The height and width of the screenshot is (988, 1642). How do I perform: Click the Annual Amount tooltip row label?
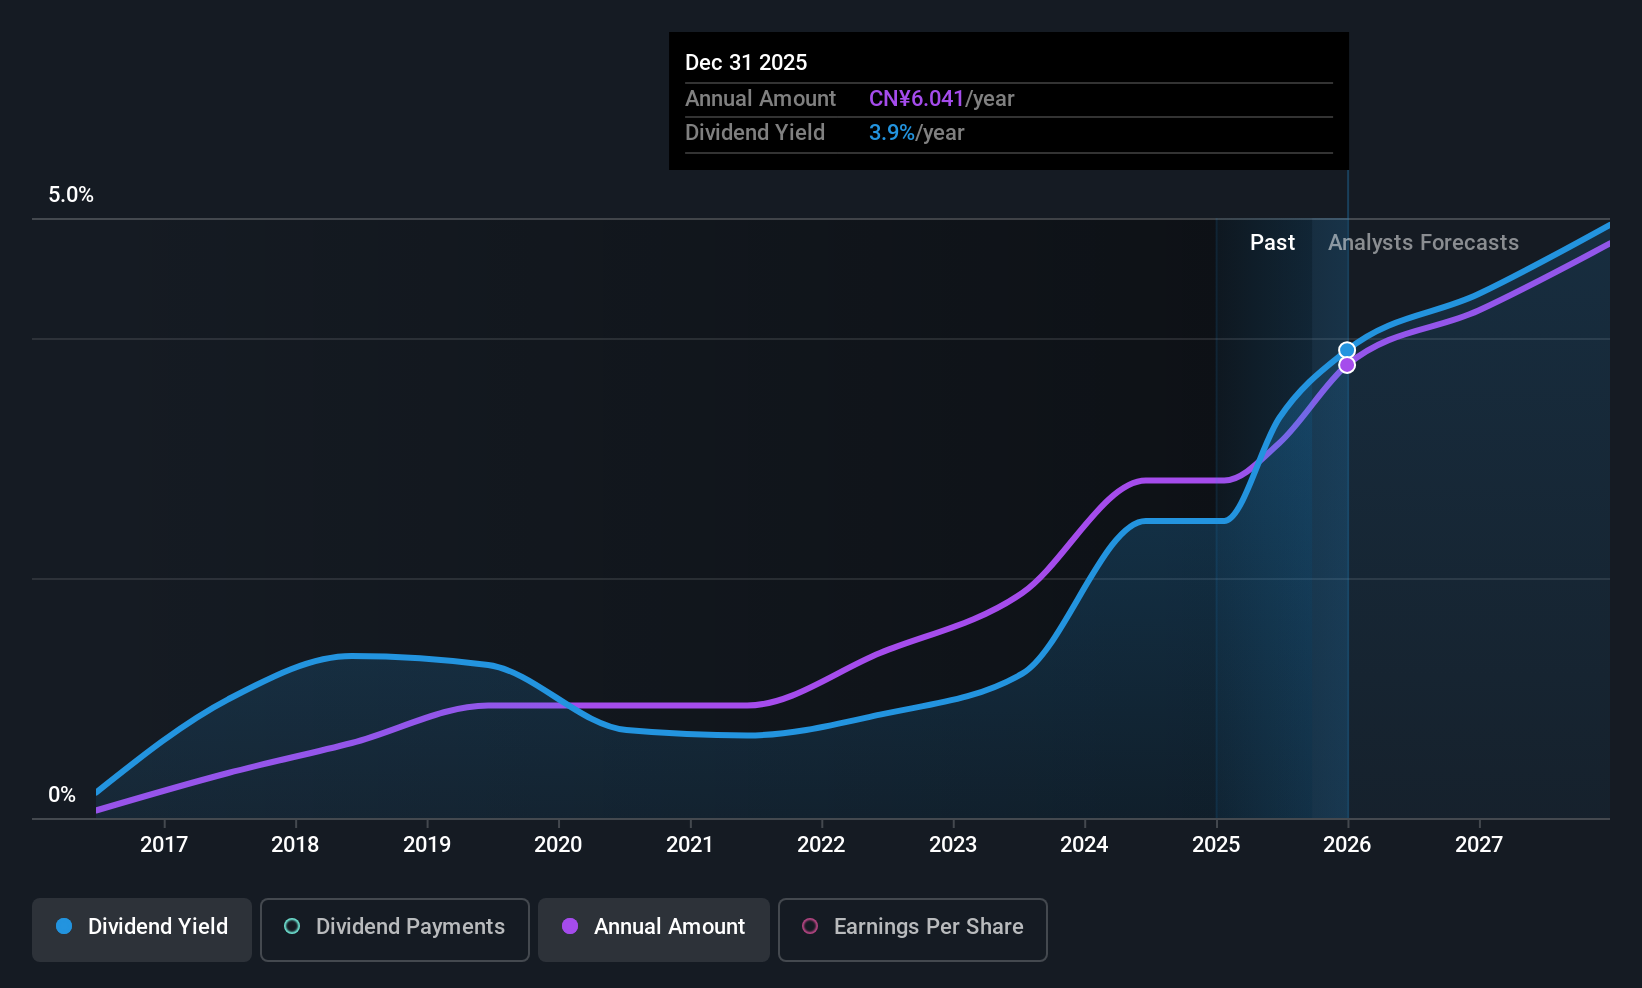coord(760,99)
